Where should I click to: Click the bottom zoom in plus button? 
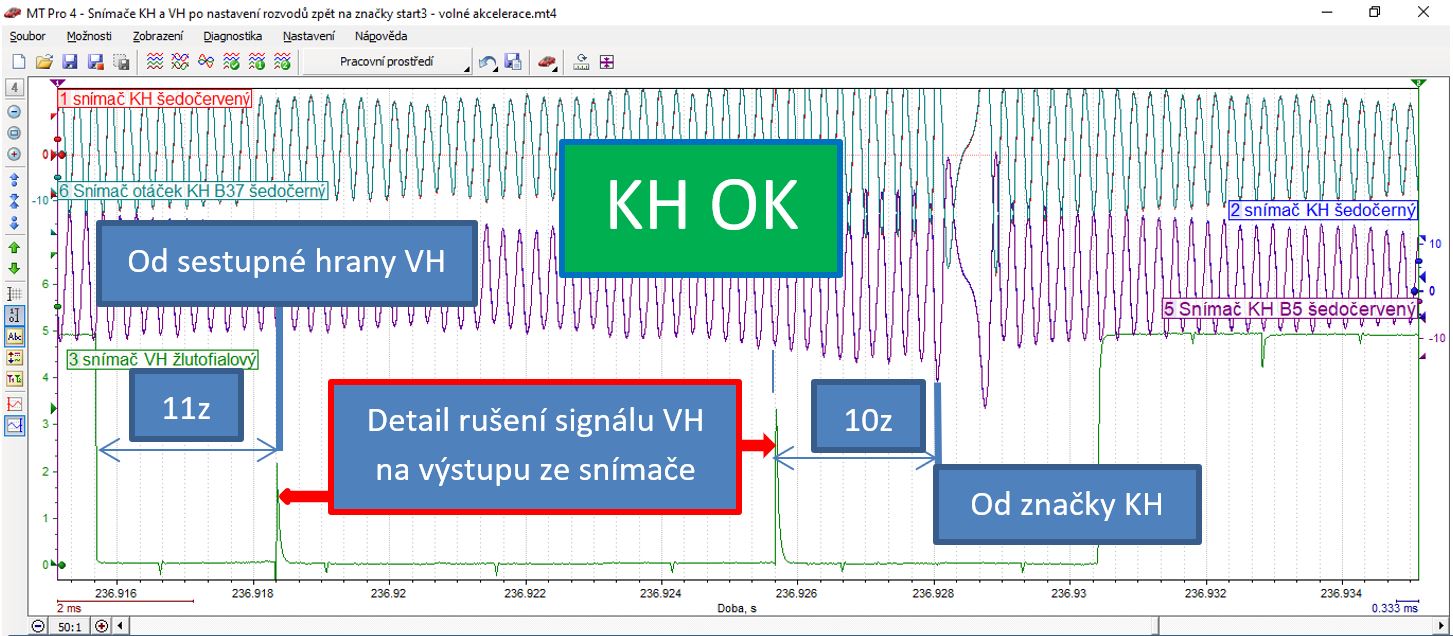(x=102, y=626)
